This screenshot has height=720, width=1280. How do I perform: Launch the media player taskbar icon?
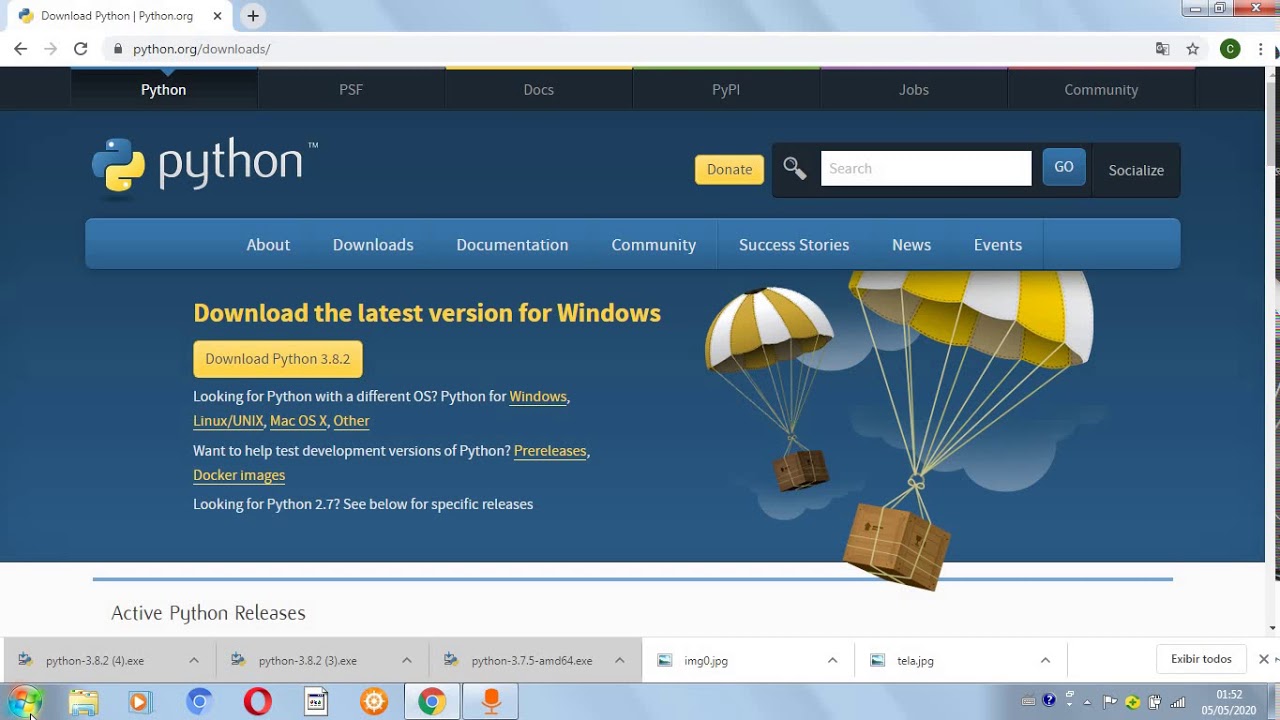[140, 702]
